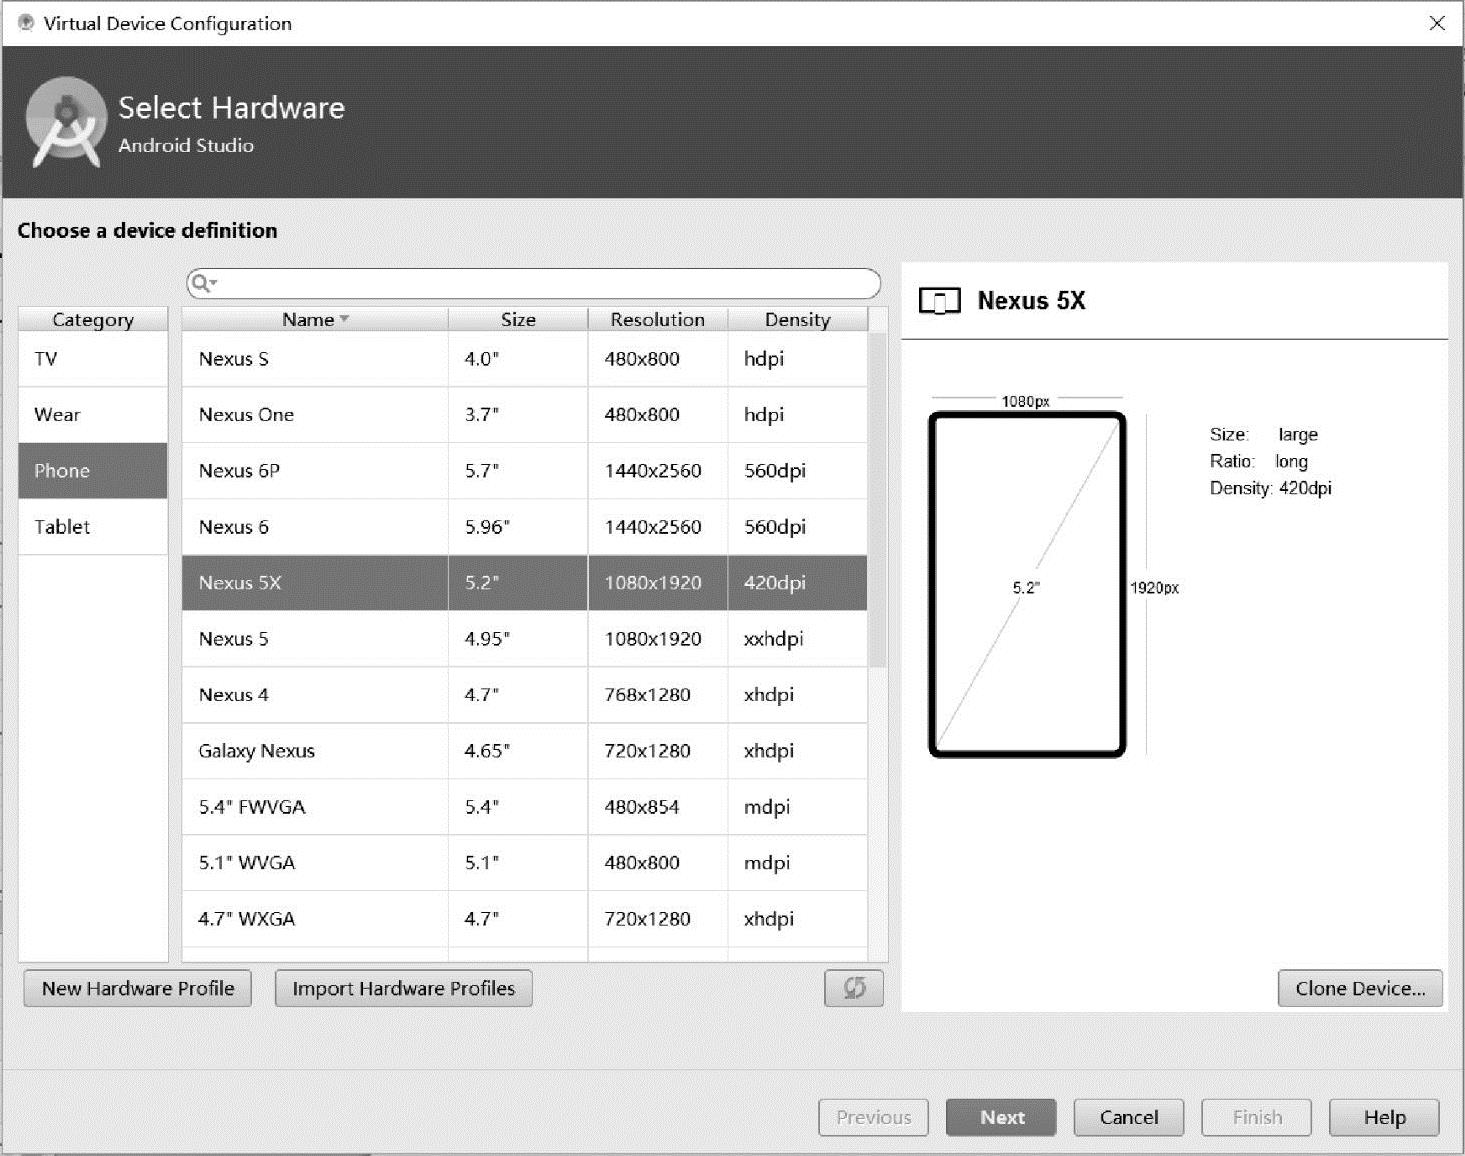Open Help for device configuration

(1384, 1117)
